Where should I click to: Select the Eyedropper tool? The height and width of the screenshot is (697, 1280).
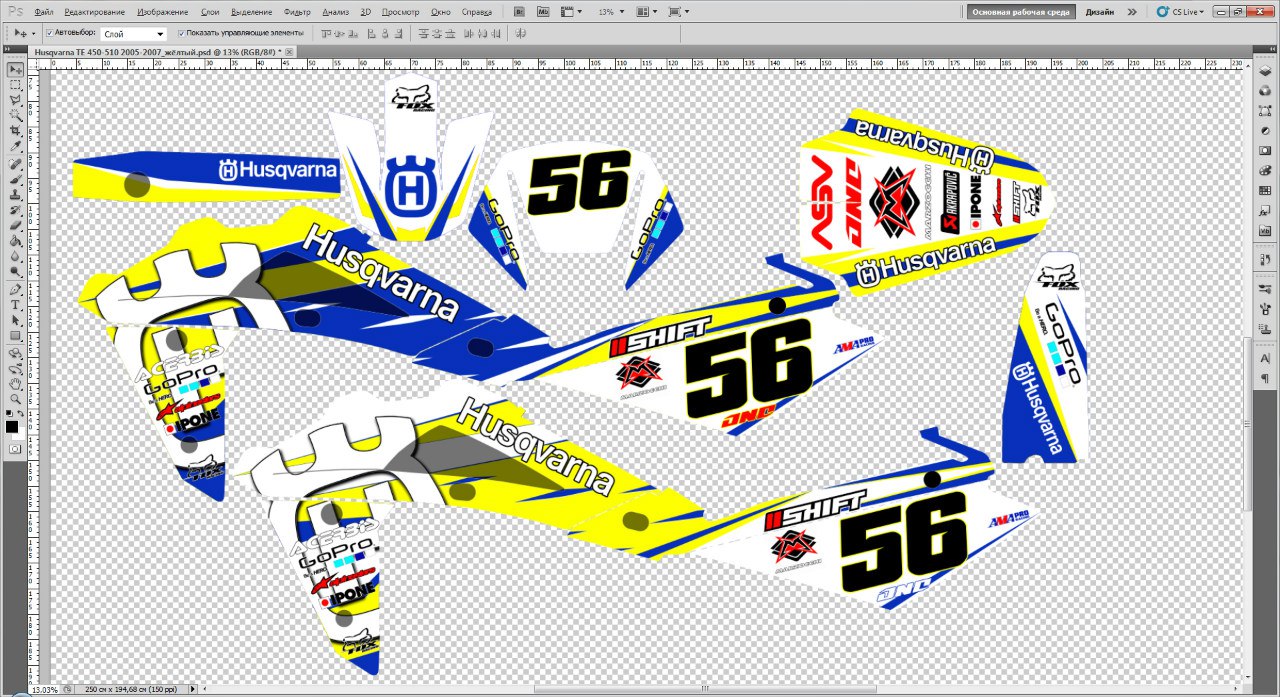point(16,146)
